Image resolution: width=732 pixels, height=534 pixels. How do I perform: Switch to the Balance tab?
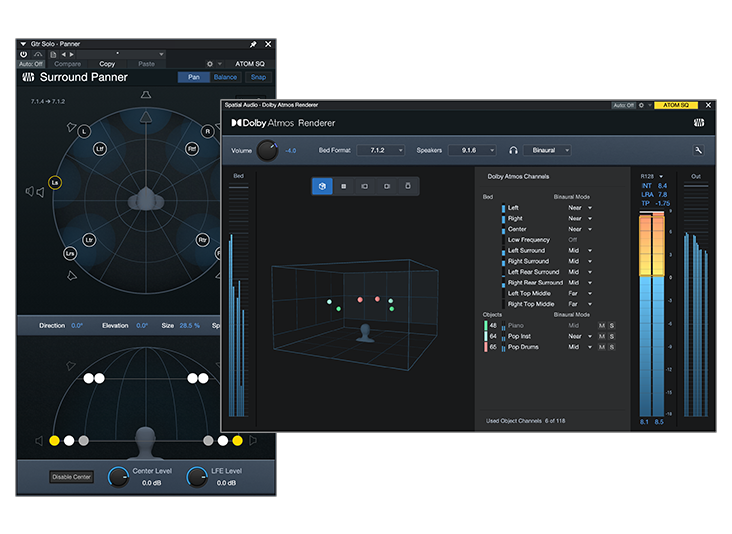[226, 77]
